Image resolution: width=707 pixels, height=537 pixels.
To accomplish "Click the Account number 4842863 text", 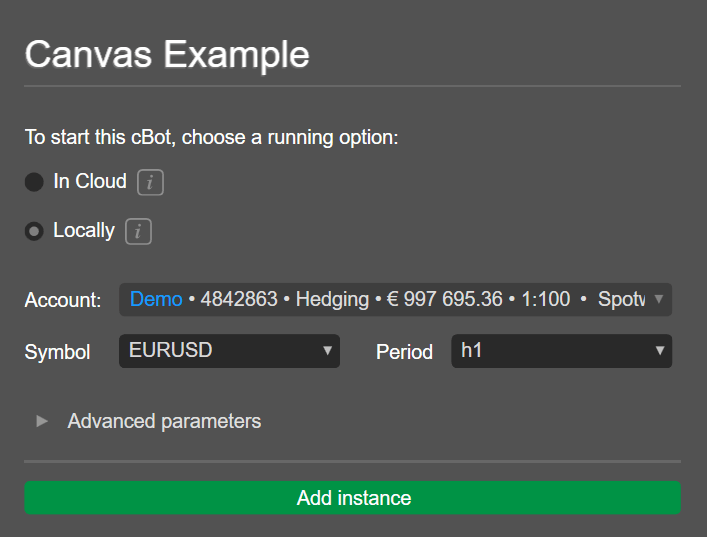I will click(x=239, y=299).
